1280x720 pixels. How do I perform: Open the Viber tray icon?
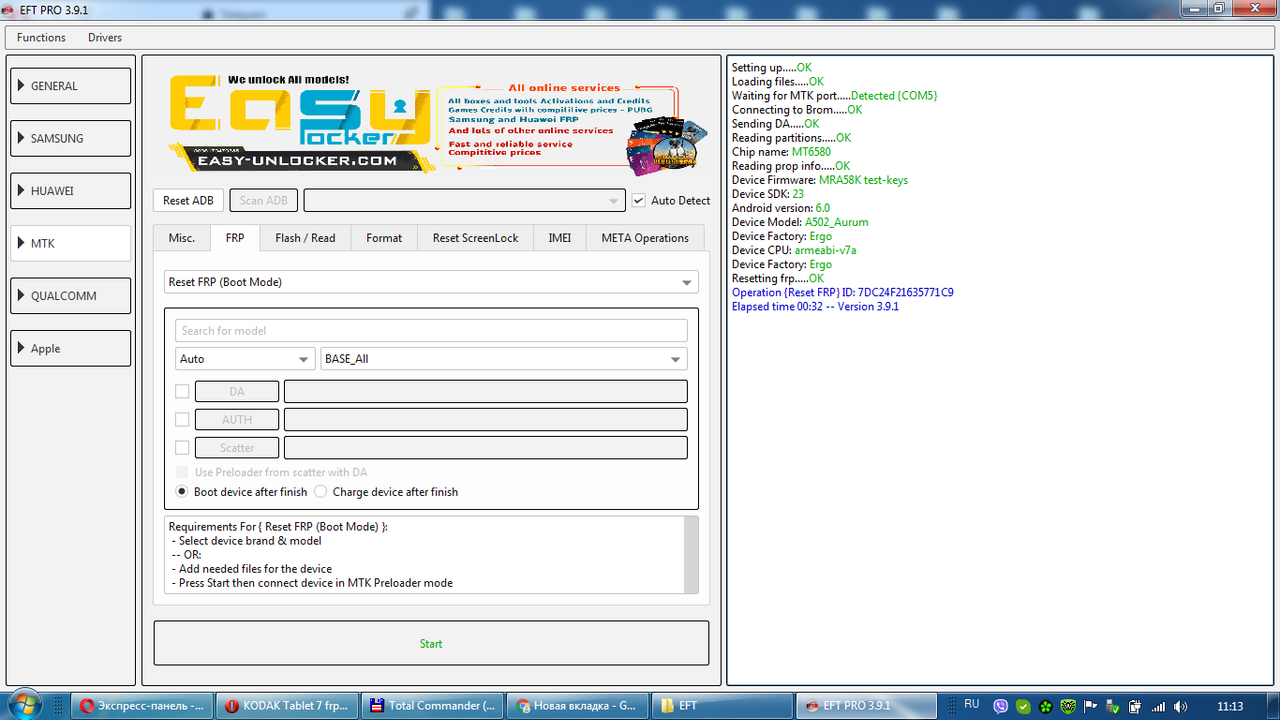tap(1001, 706)
